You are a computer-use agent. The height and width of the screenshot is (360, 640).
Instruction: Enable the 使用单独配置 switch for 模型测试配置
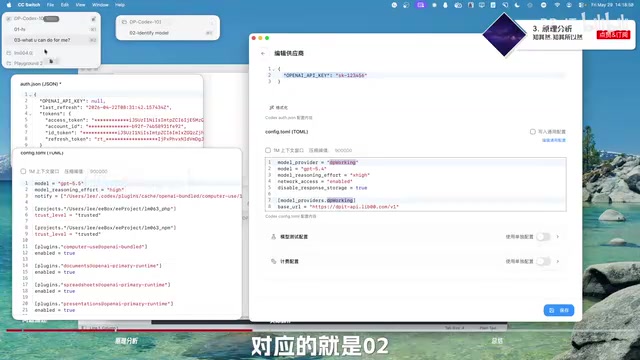point(543,237)
